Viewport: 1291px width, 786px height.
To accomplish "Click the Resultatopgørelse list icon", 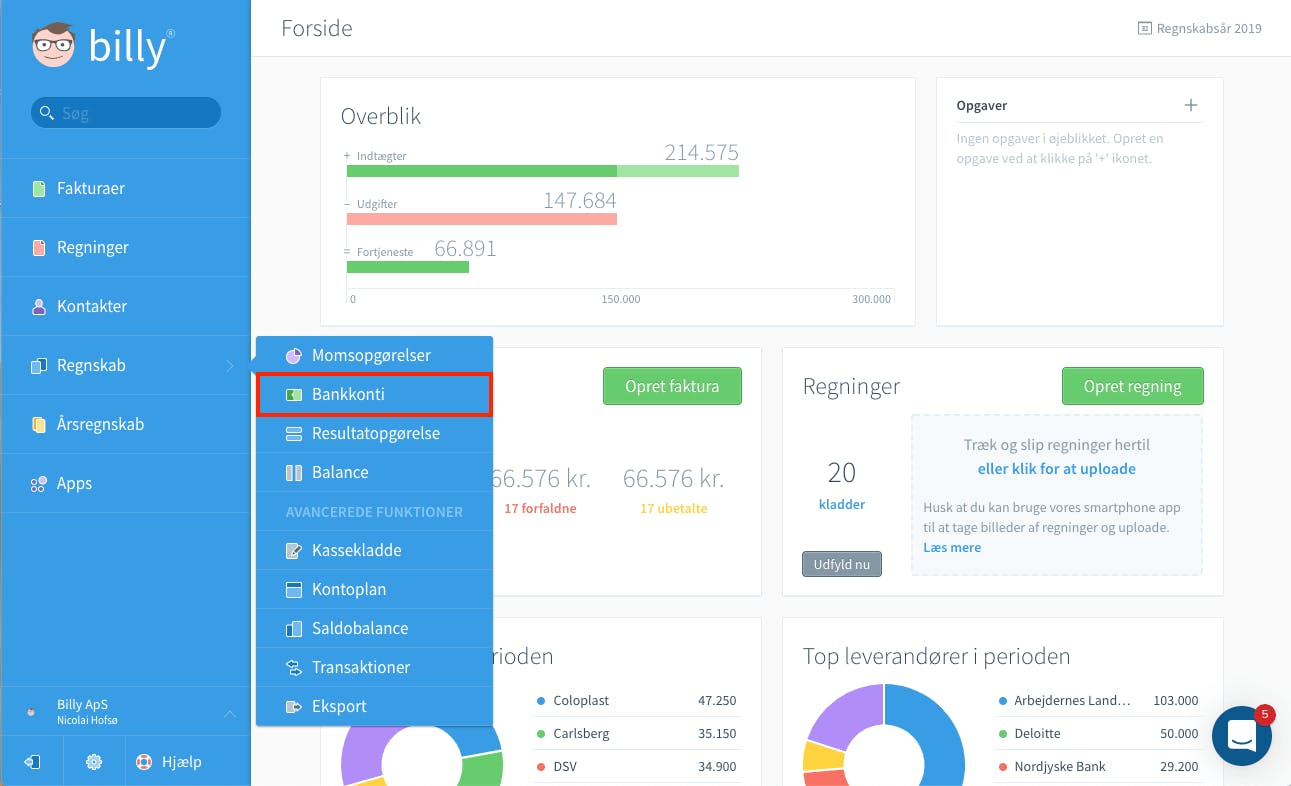I will coord(294,434).
